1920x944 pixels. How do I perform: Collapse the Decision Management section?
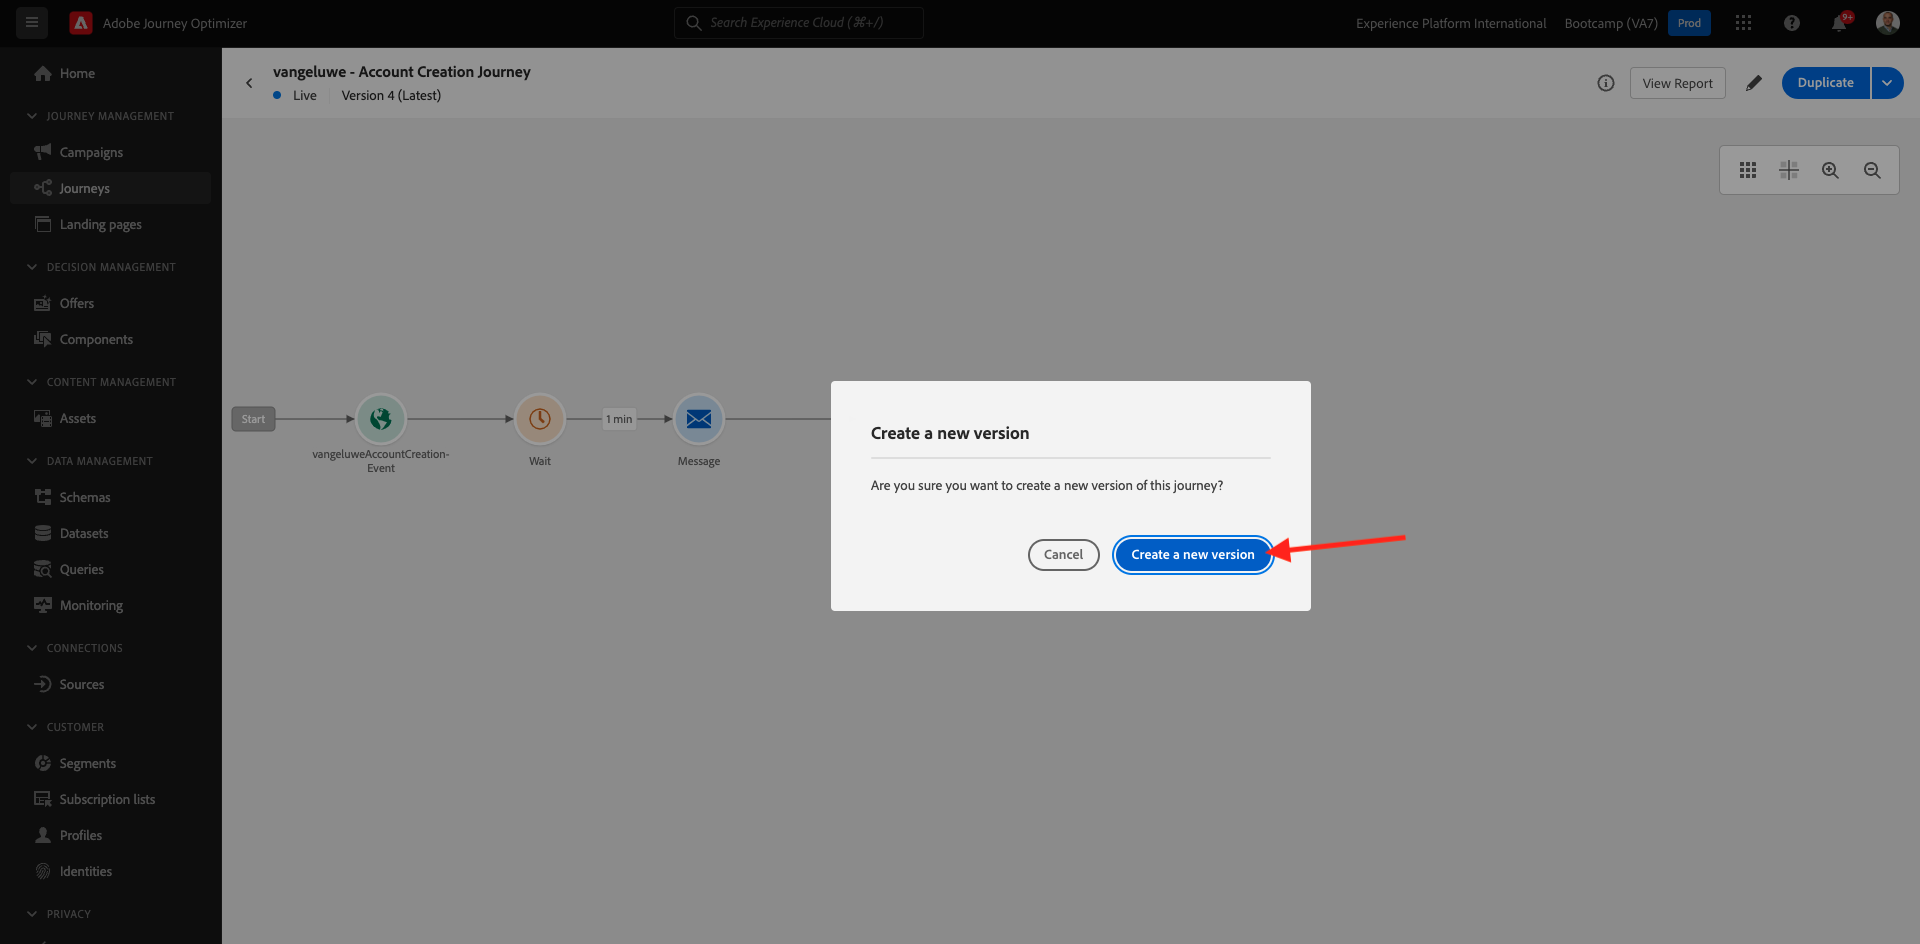pyautogui.click(x=32, y=267)
